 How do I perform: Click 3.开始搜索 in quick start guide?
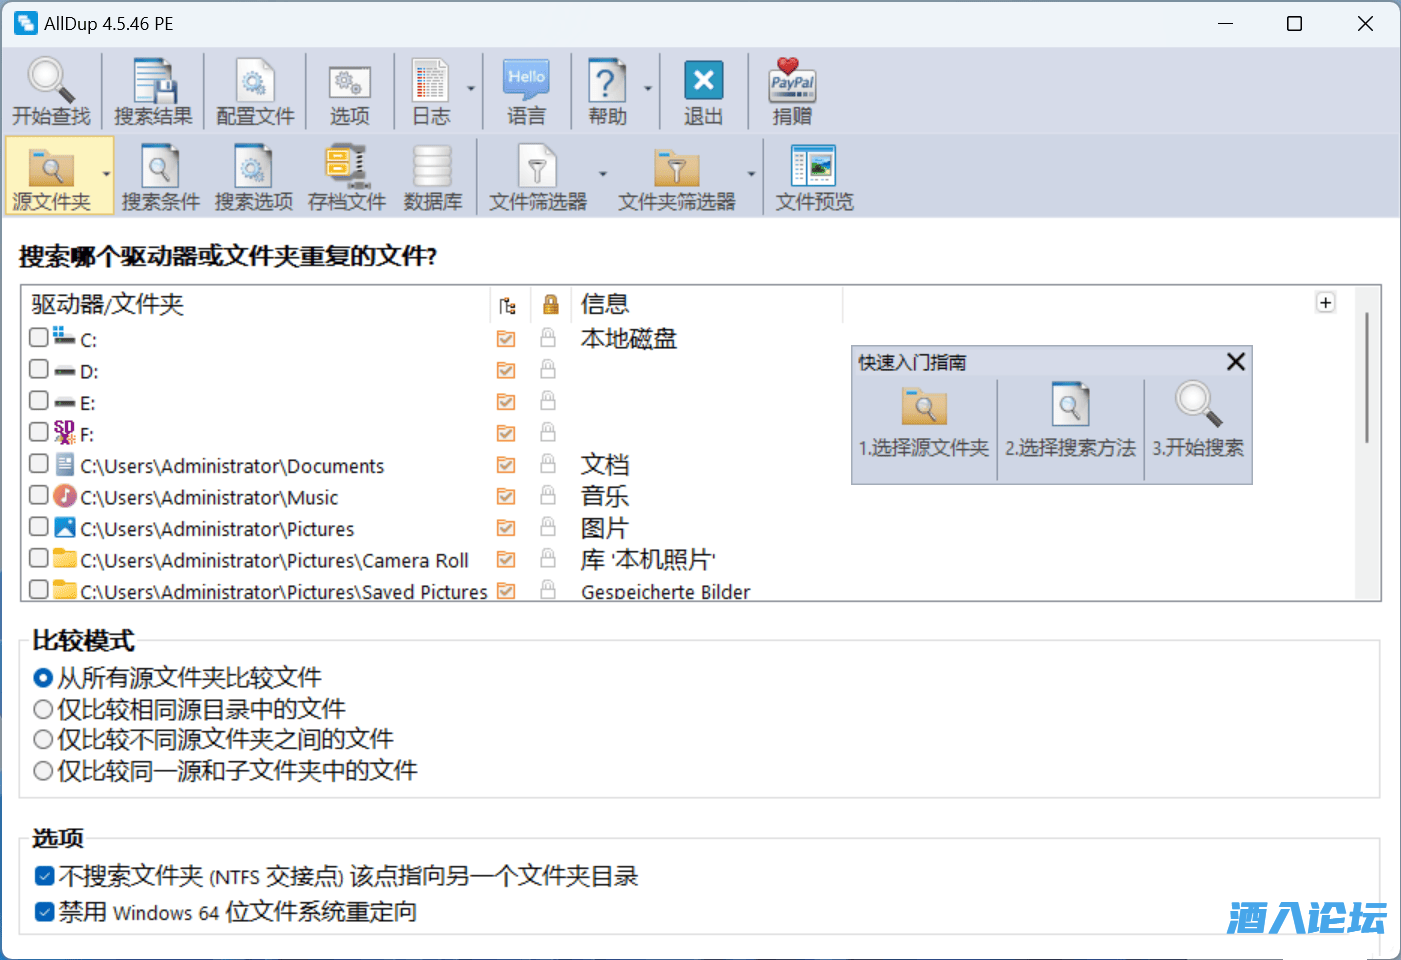pos(1198,420)
